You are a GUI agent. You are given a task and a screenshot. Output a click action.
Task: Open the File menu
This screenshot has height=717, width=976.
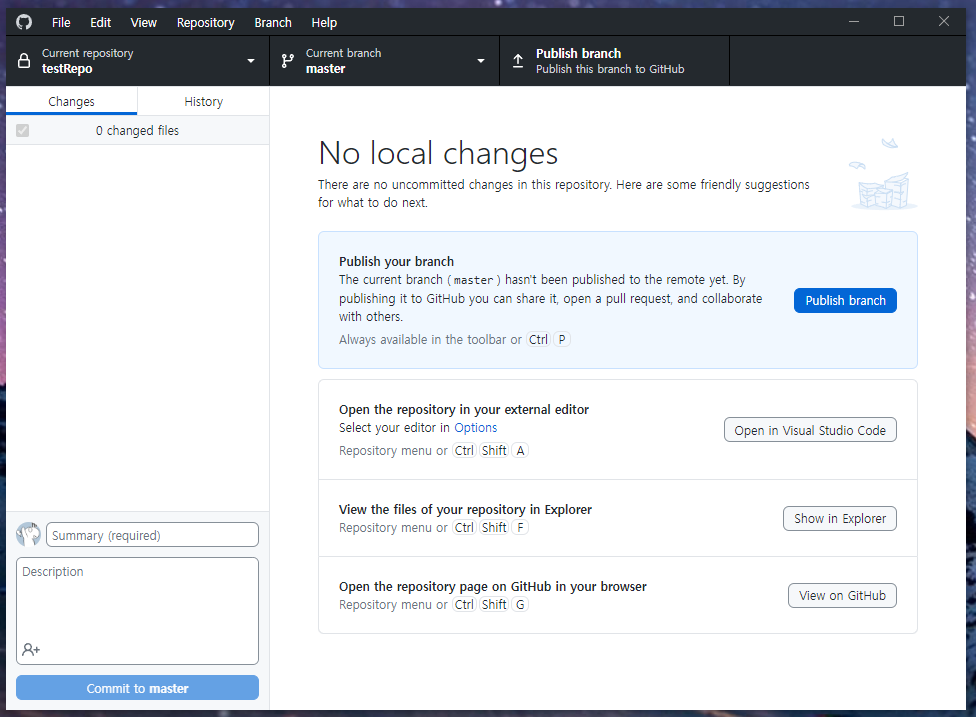[x=61, y=22]
